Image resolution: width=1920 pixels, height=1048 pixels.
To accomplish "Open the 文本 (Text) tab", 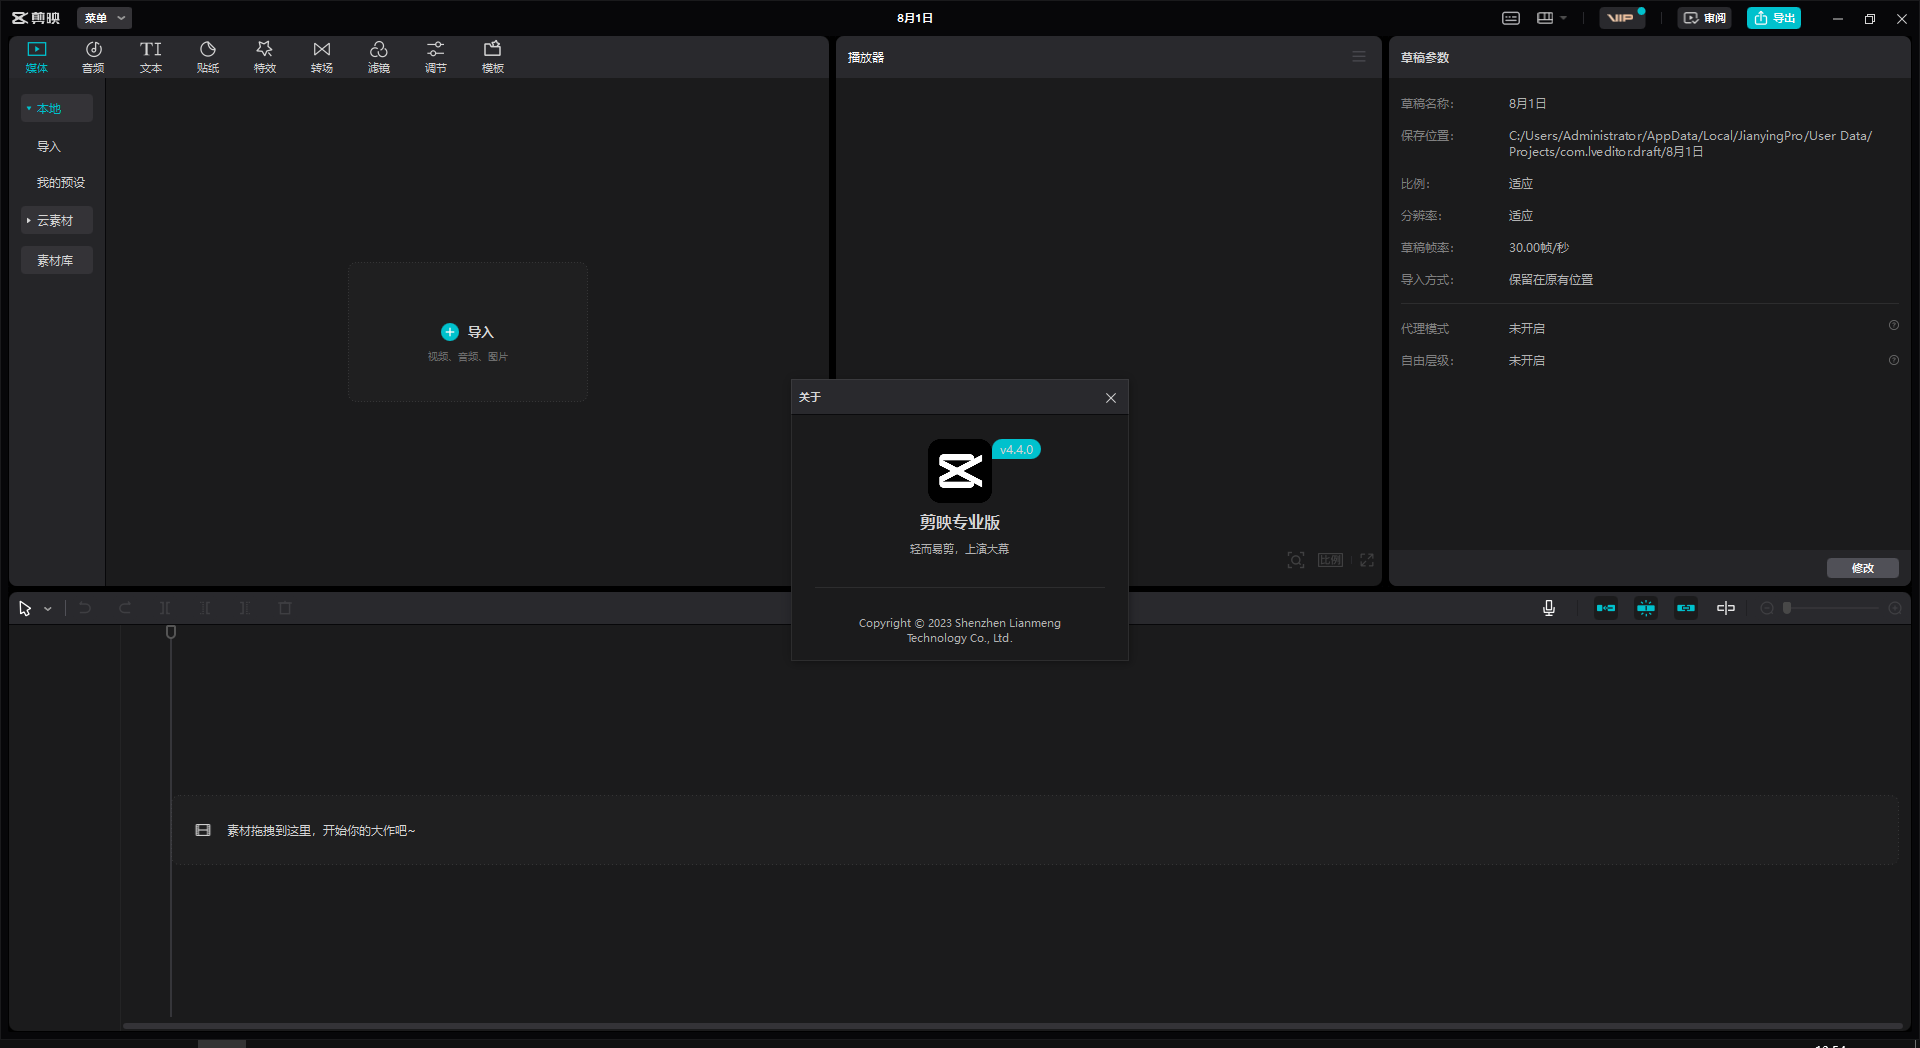I will (x=151, y=57).
